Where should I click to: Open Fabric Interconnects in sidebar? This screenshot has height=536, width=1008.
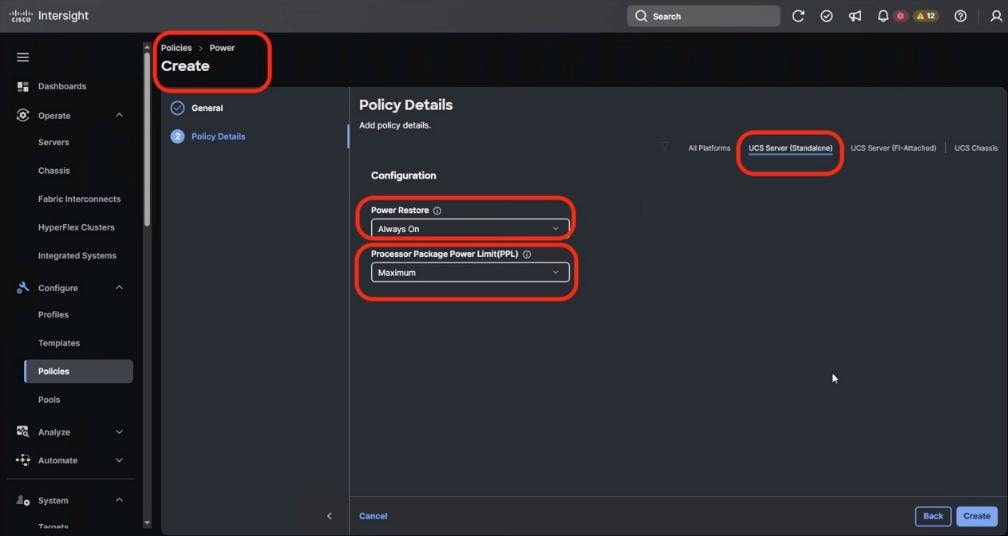click(79, 199)
